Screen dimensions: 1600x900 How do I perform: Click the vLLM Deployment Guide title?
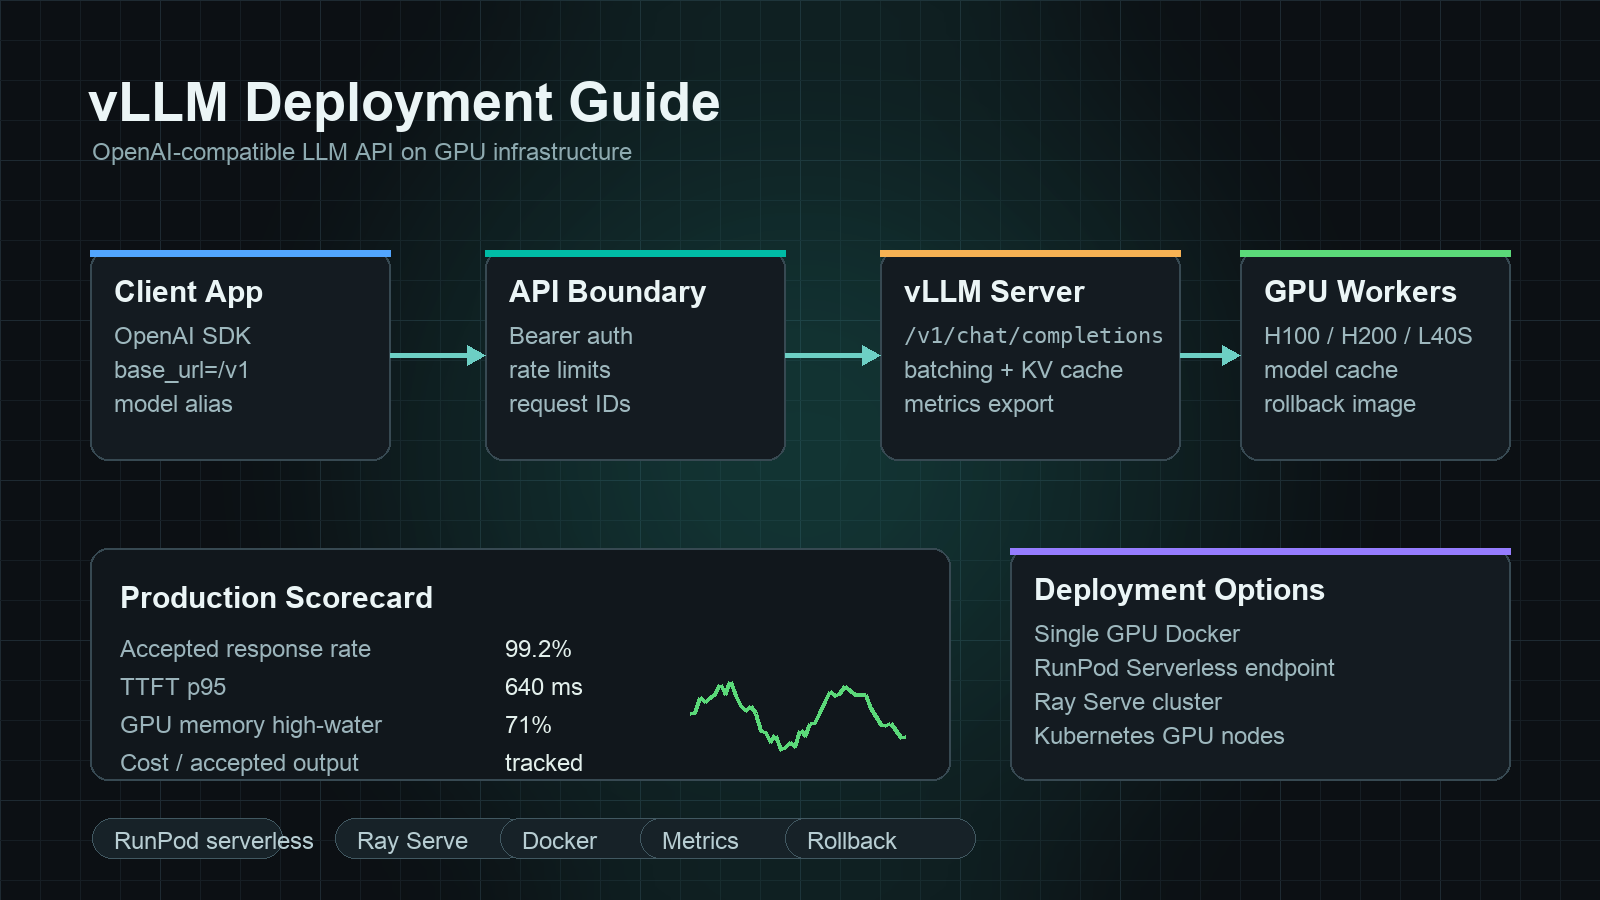(x=404, y=102)
